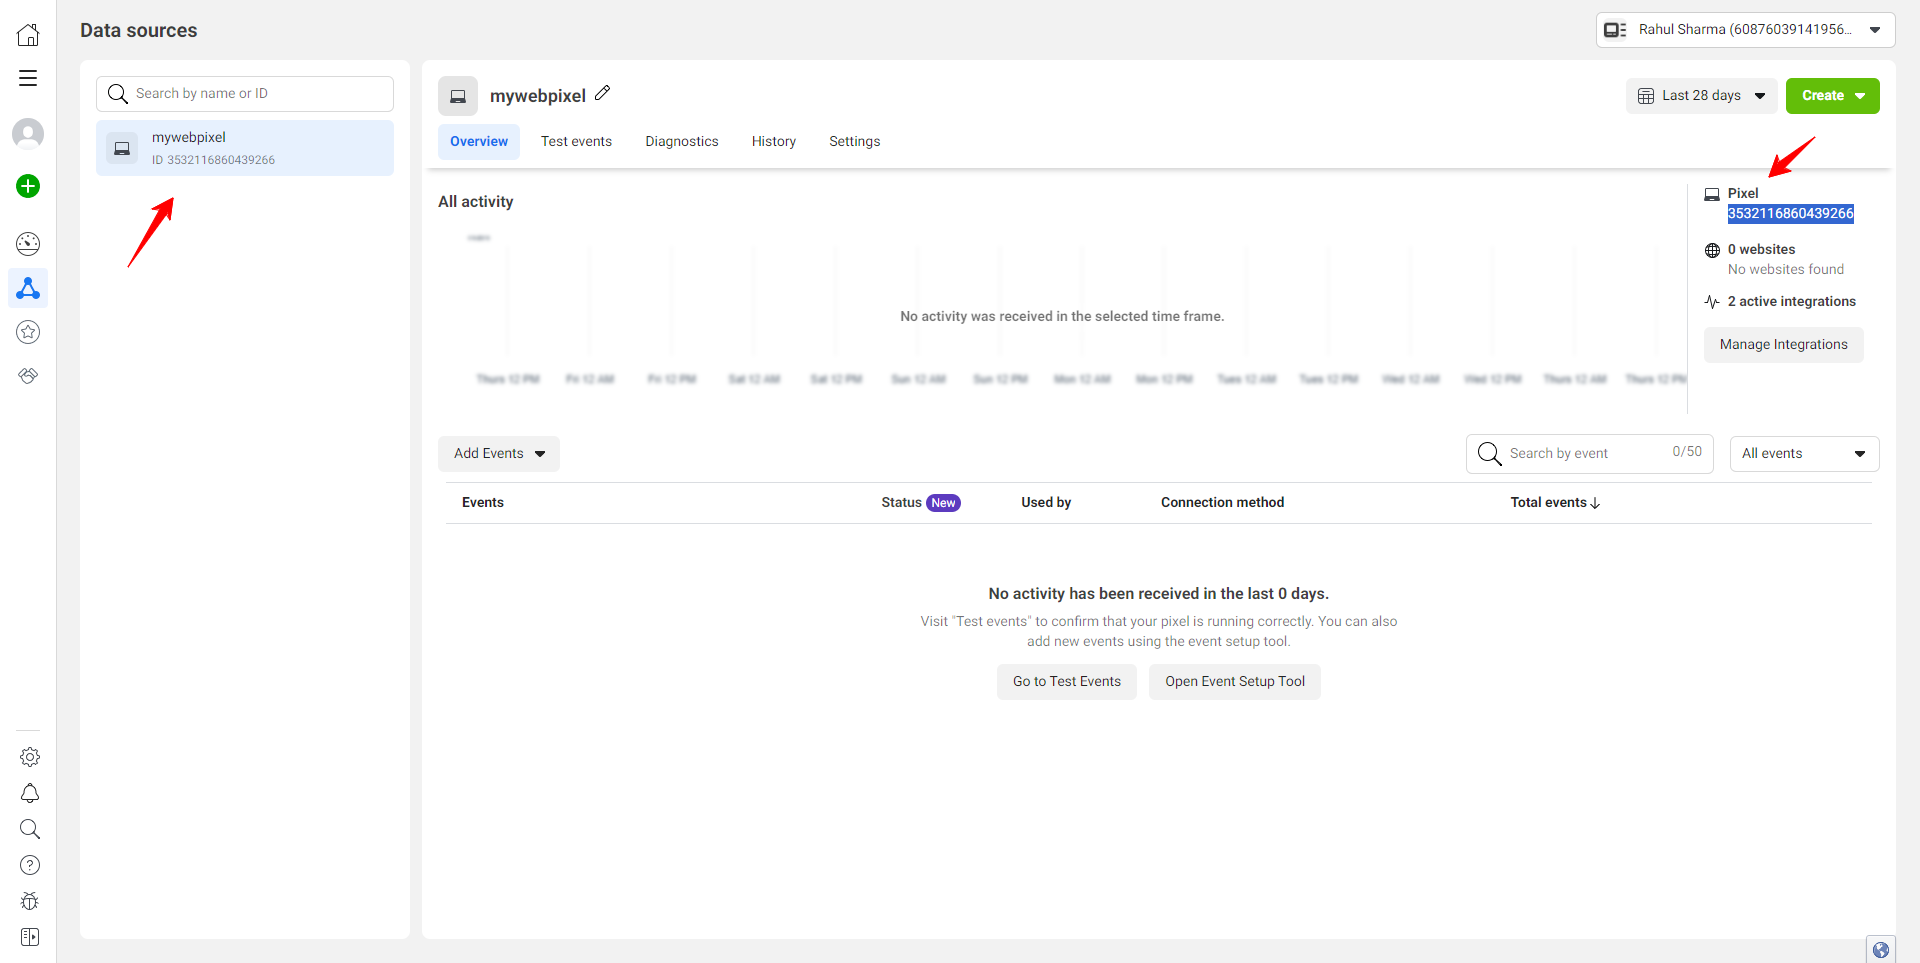Image resolution: width=1920 pixels, height=963 pixels.
Task: Click the 2 active integrations text
Action: [1791, 302]
